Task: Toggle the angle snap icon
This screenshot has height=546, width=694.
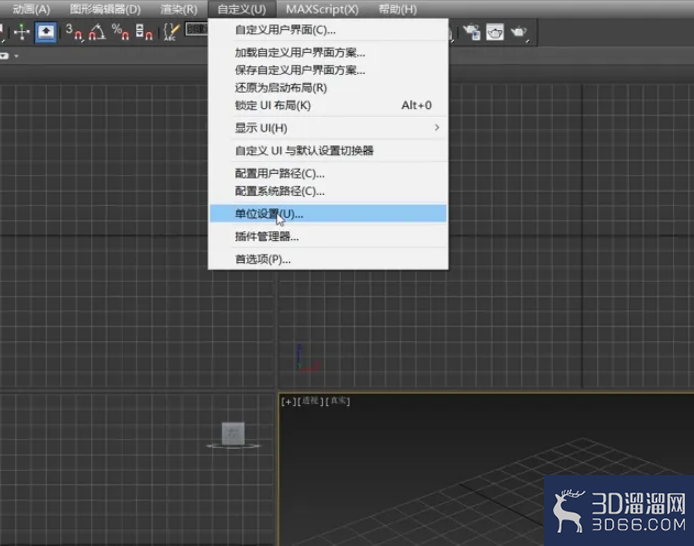Action: coord(97,32)
